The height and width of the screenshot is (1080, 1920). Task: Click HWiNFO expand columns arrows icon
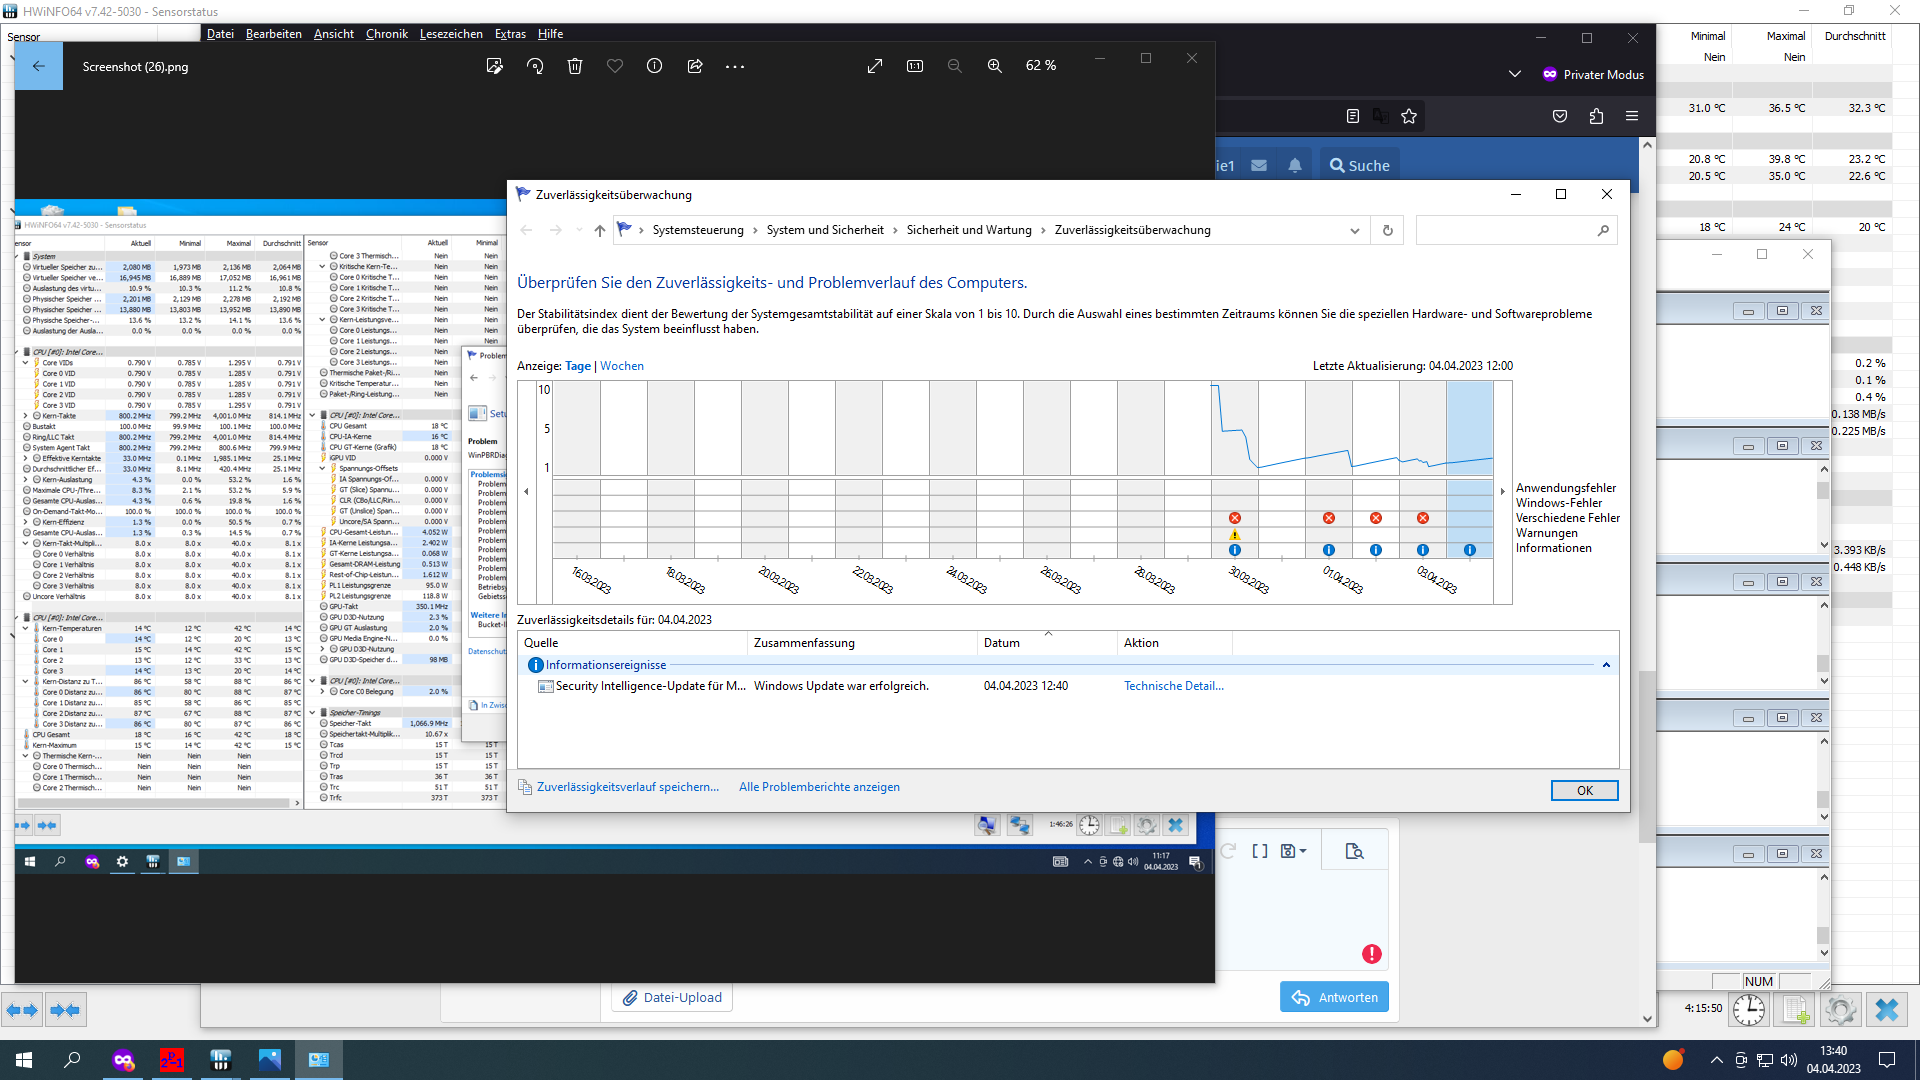[x=22, y=1010]
